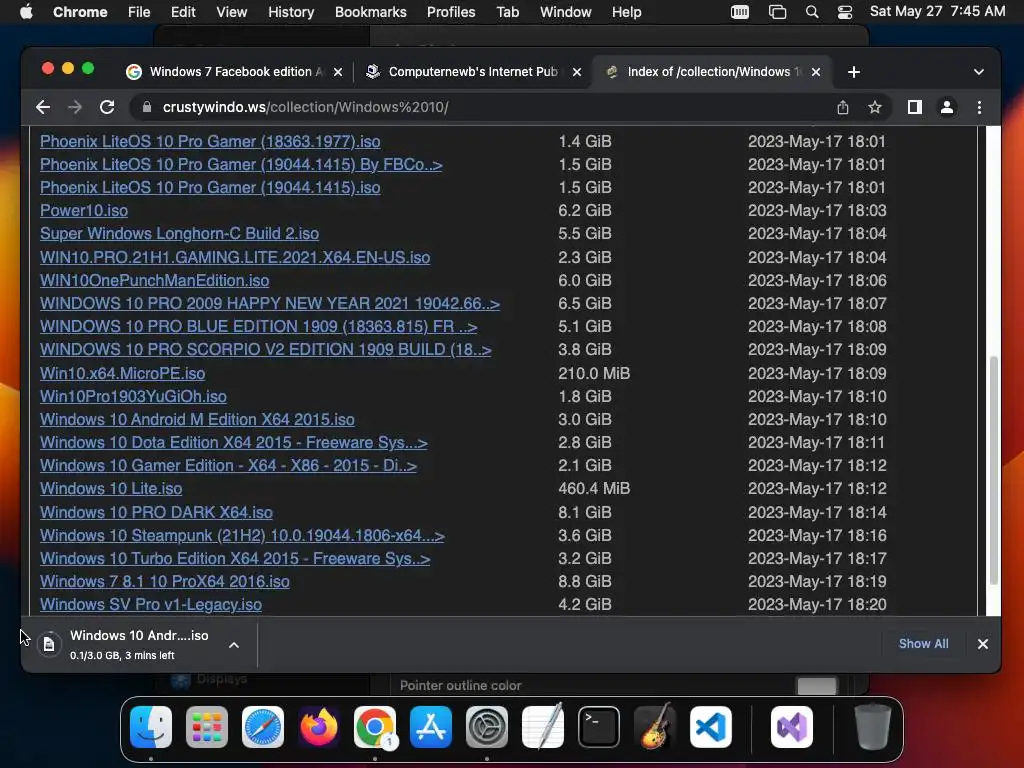1024x768 pixels.
Task: Click the Pointer outline color swatch in Settings
Action: pos(816,686)
